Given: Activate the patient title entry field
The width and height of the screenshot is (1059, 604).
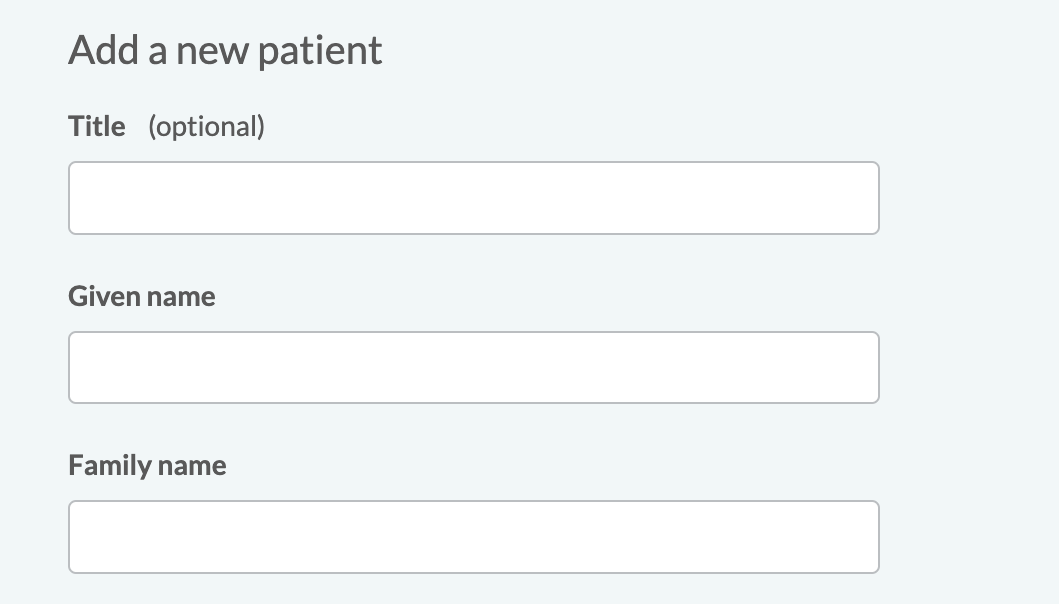Looking at the screenshot, I should 474,197.
